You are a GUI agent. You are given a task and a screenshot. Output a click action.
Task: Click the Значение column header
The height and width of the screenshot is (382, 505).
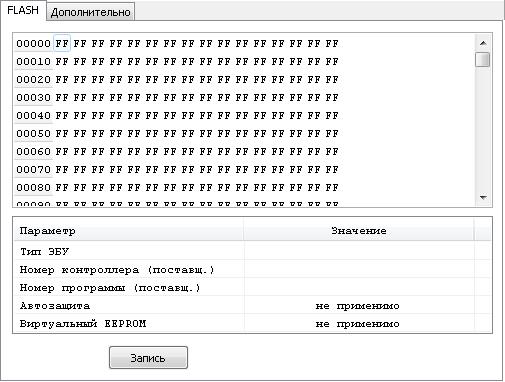(359, 230)
